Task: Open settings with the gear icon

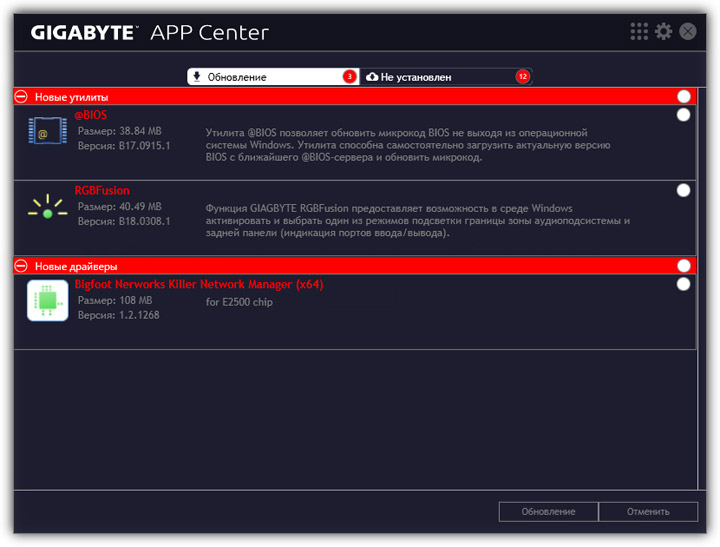Action: (663, 32)
